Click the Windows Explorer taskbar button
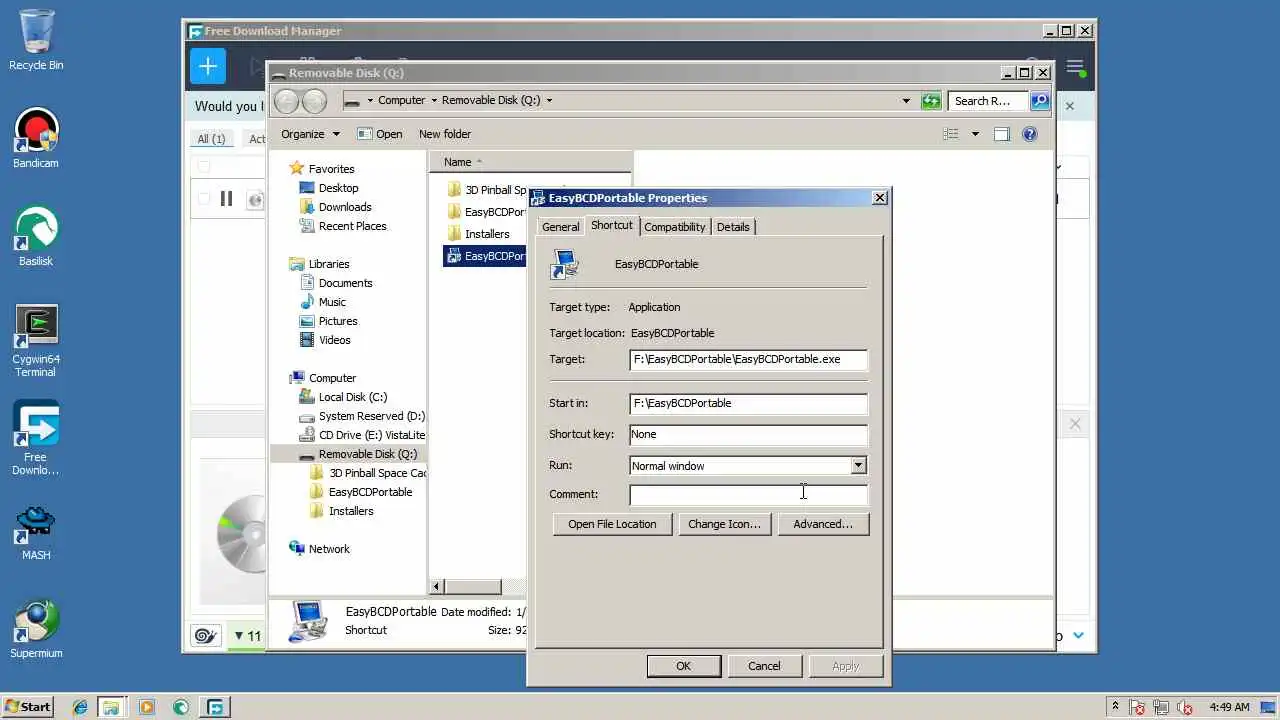The height and width of the screenshot is (720, 1280). 112,707
